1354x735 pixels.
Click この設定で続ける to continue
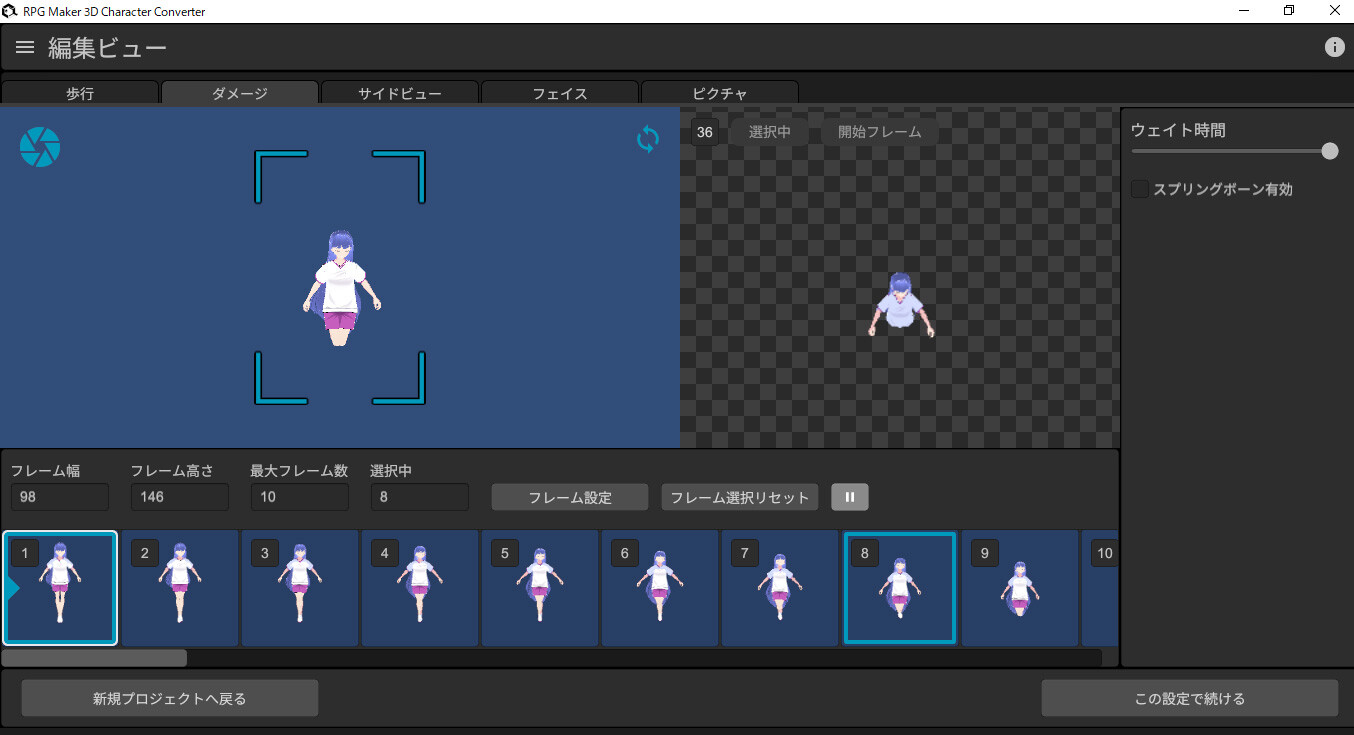[x=1190, y=697]
